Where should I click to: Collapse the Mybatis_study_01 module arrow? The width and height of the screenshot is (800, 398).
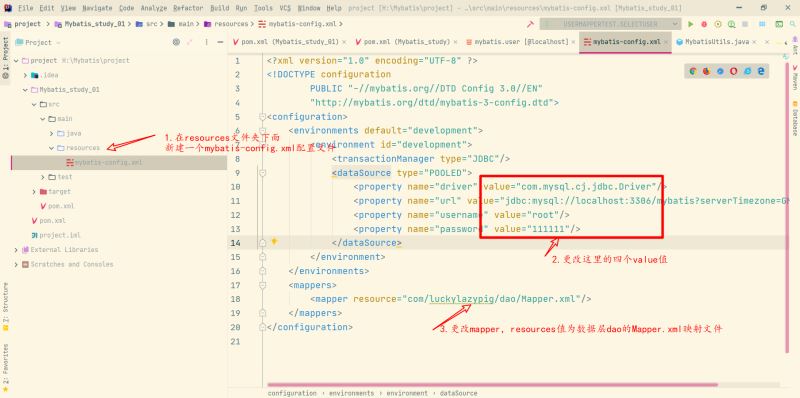point(26,90)
